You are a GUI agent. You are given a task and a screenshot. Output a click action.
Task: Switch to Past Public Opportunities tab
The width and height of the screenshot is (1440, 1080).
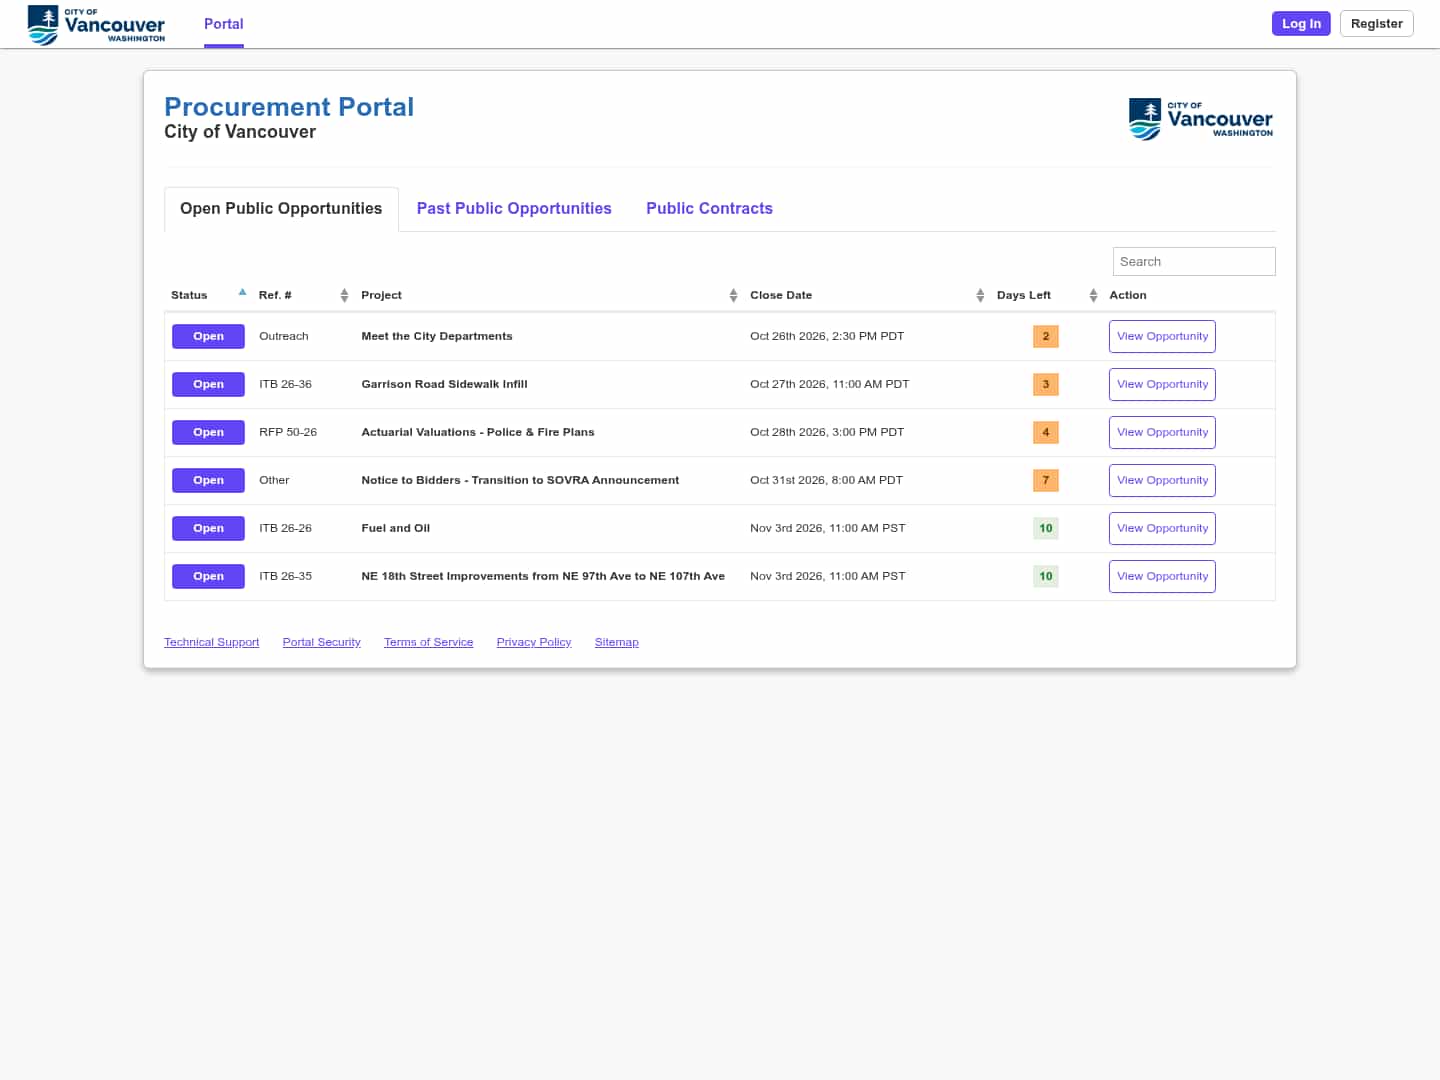point(514,208)
